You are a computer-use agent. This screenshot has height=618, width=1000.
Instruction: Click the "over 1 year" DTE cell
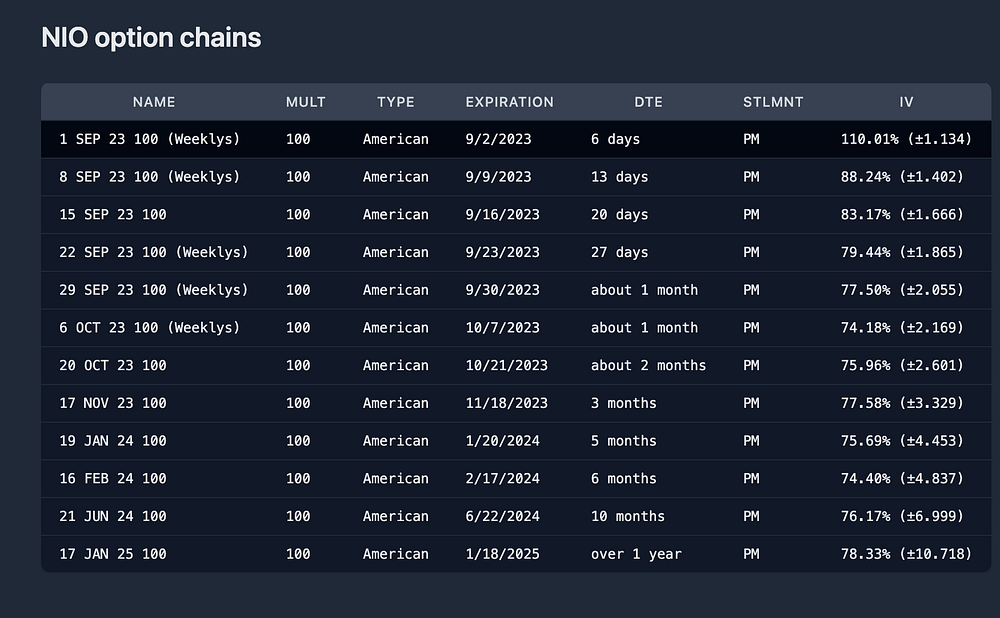click(636, 554)
